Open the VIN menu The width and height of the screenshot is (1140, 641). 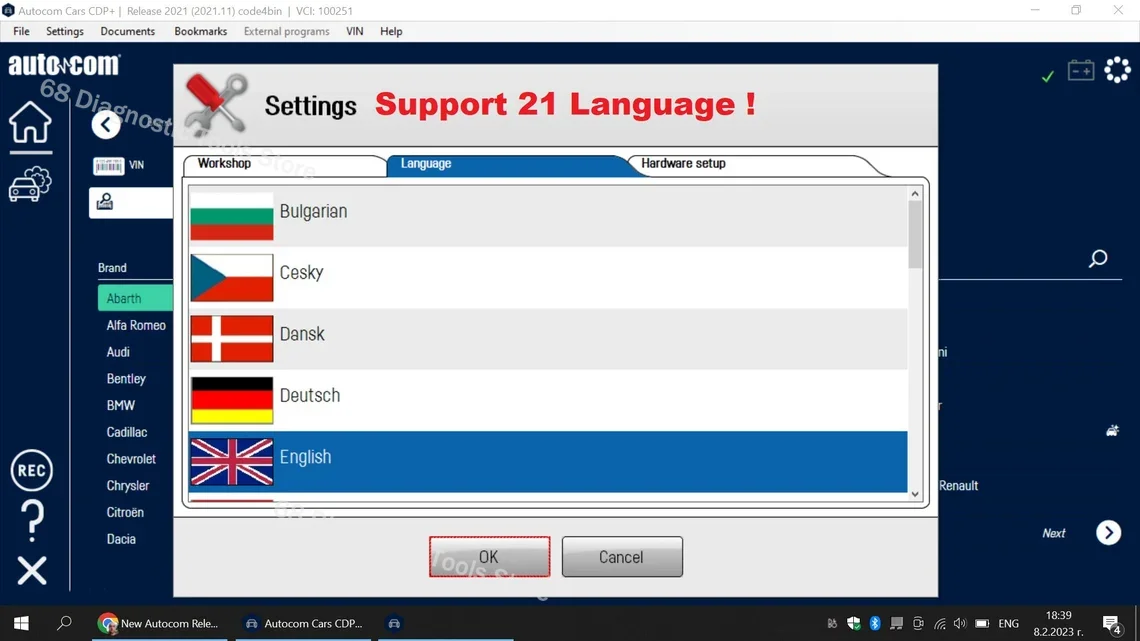point(355,31)
